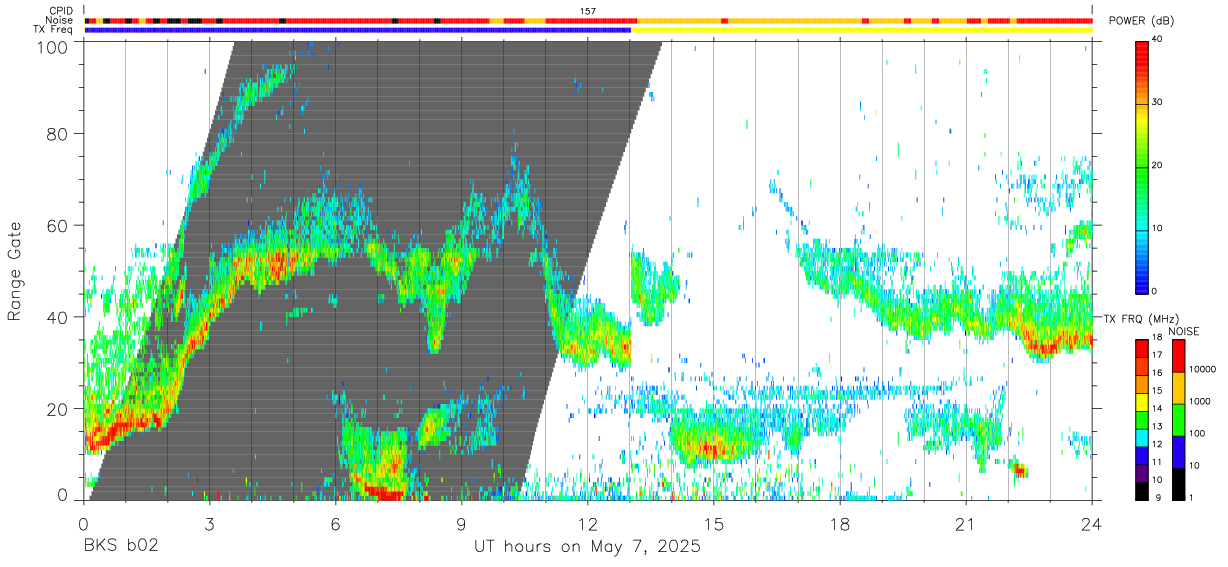Click the 60 tick on Range Gate axis
The width and height of the screenshot is (1228, 567).
click(58, 226)
